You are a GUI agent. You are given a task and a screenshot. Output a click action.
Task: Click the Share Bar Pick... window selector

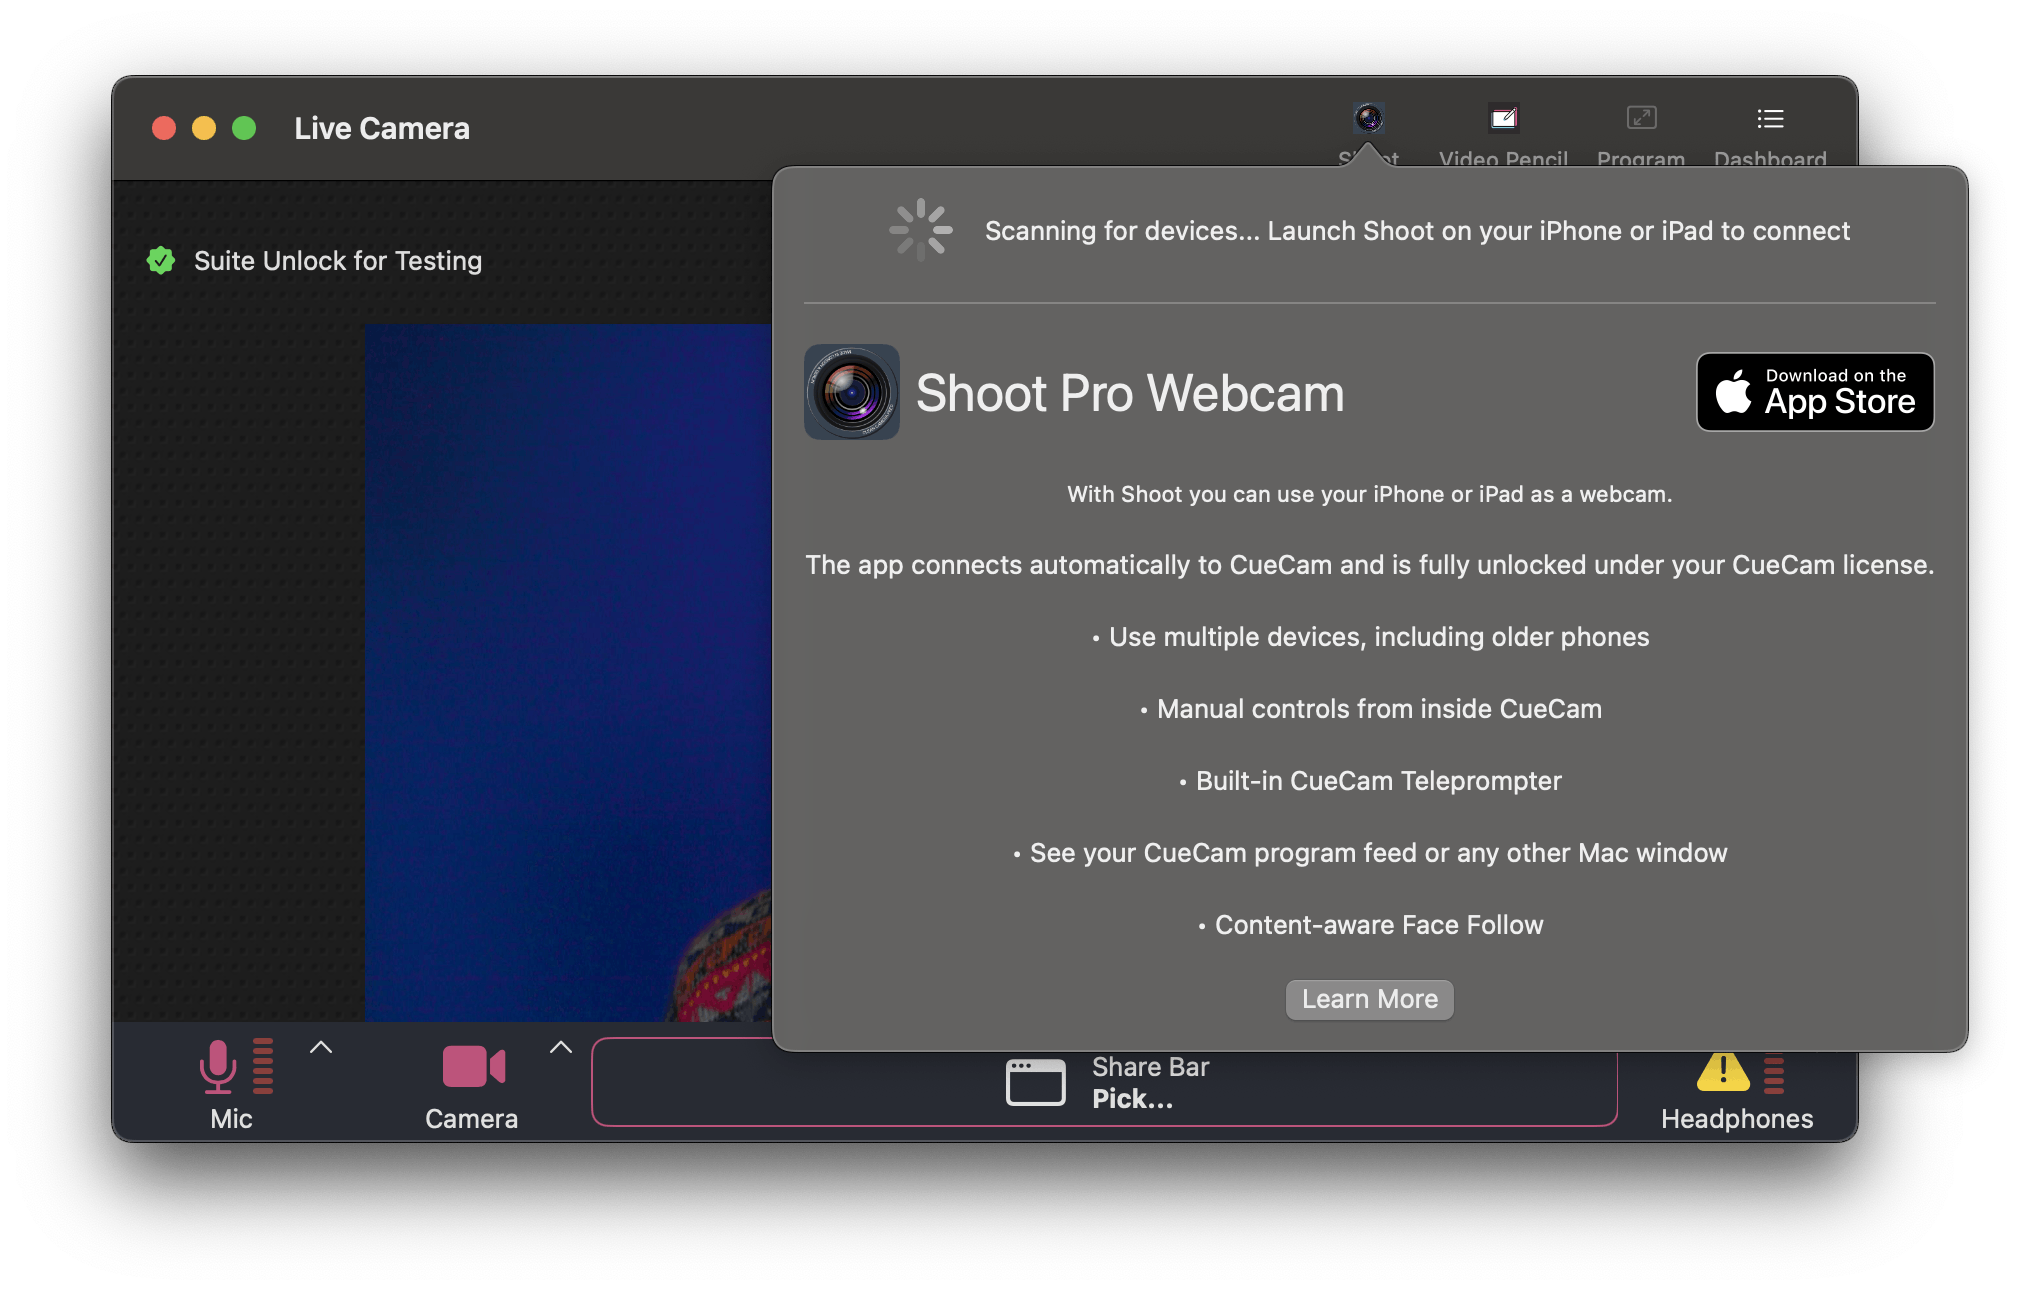pos(1104,1082)
